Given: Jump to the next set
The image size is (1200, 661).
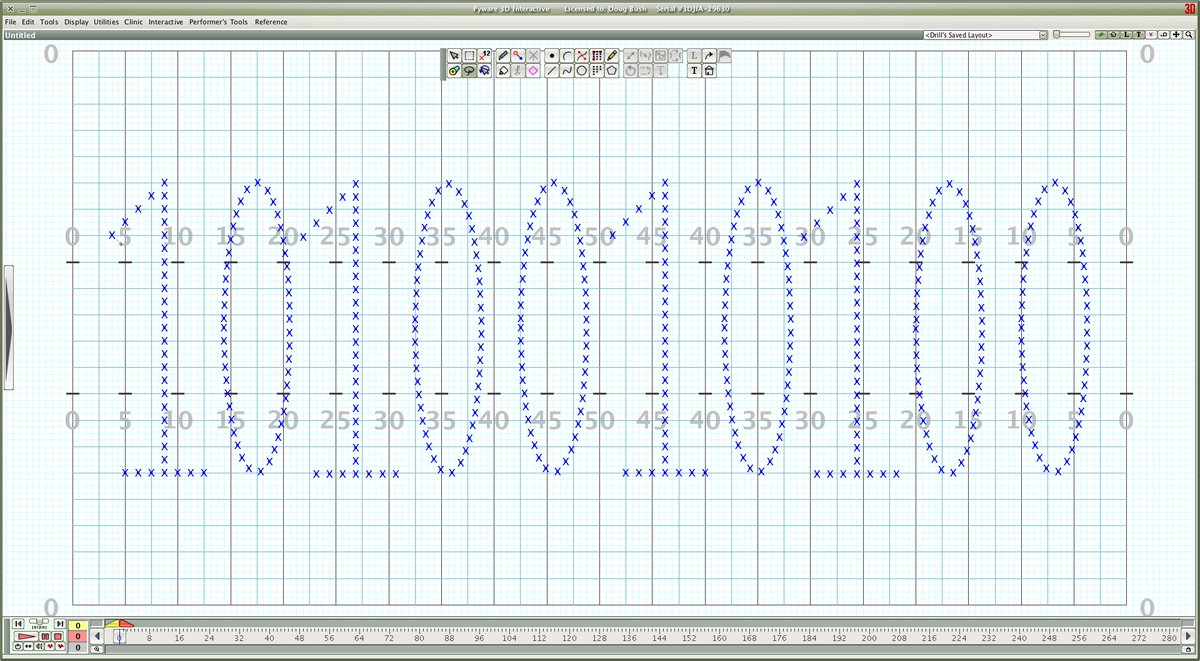Looking at the screenshot, I should coord(60,624).
